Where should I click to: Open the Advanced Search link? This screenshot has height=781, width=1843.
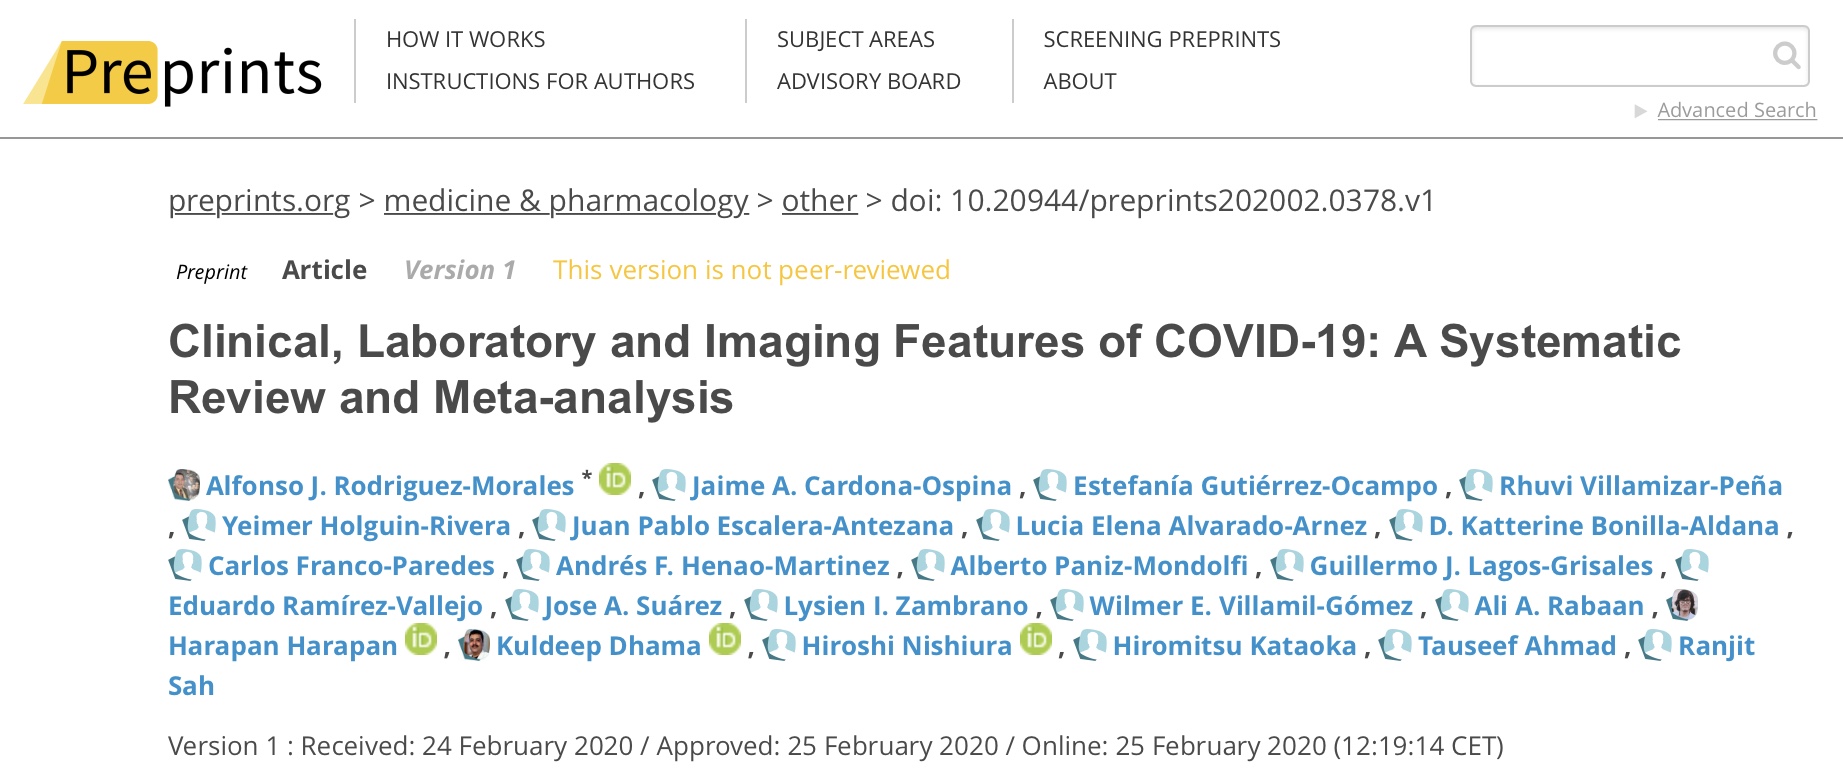click(1737, 110)
